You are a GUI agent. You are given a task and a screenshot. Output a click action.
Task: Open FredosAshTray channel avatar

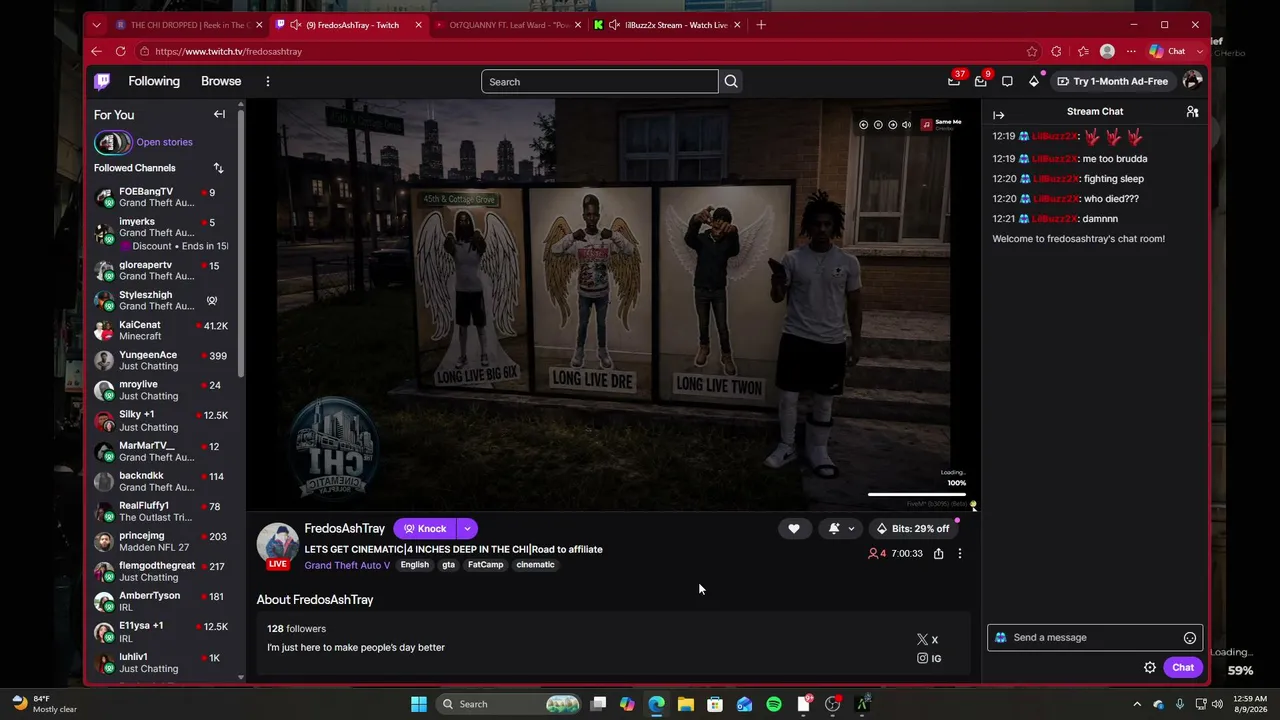tap(278, 544)
